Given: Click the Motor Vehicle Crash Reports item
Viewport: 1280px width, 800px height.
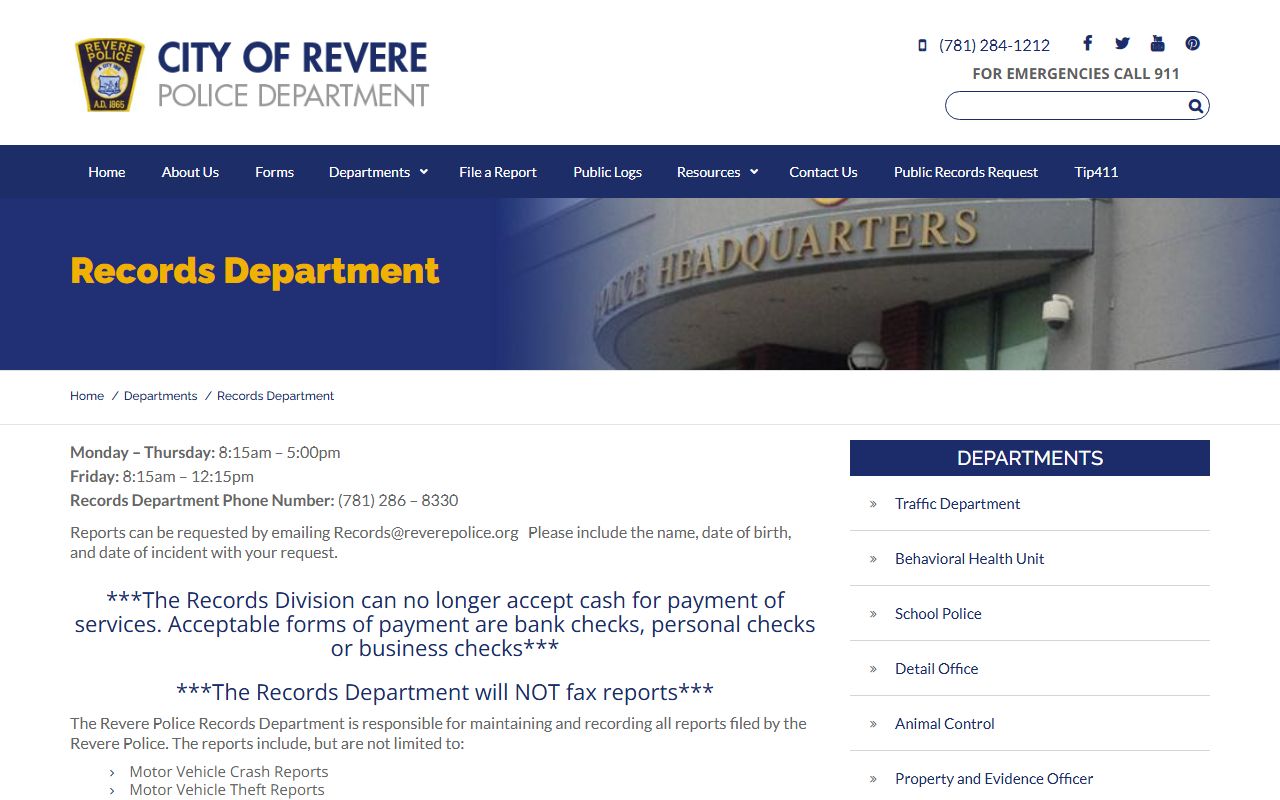Looking at the screenshot, I should [229, 772].
